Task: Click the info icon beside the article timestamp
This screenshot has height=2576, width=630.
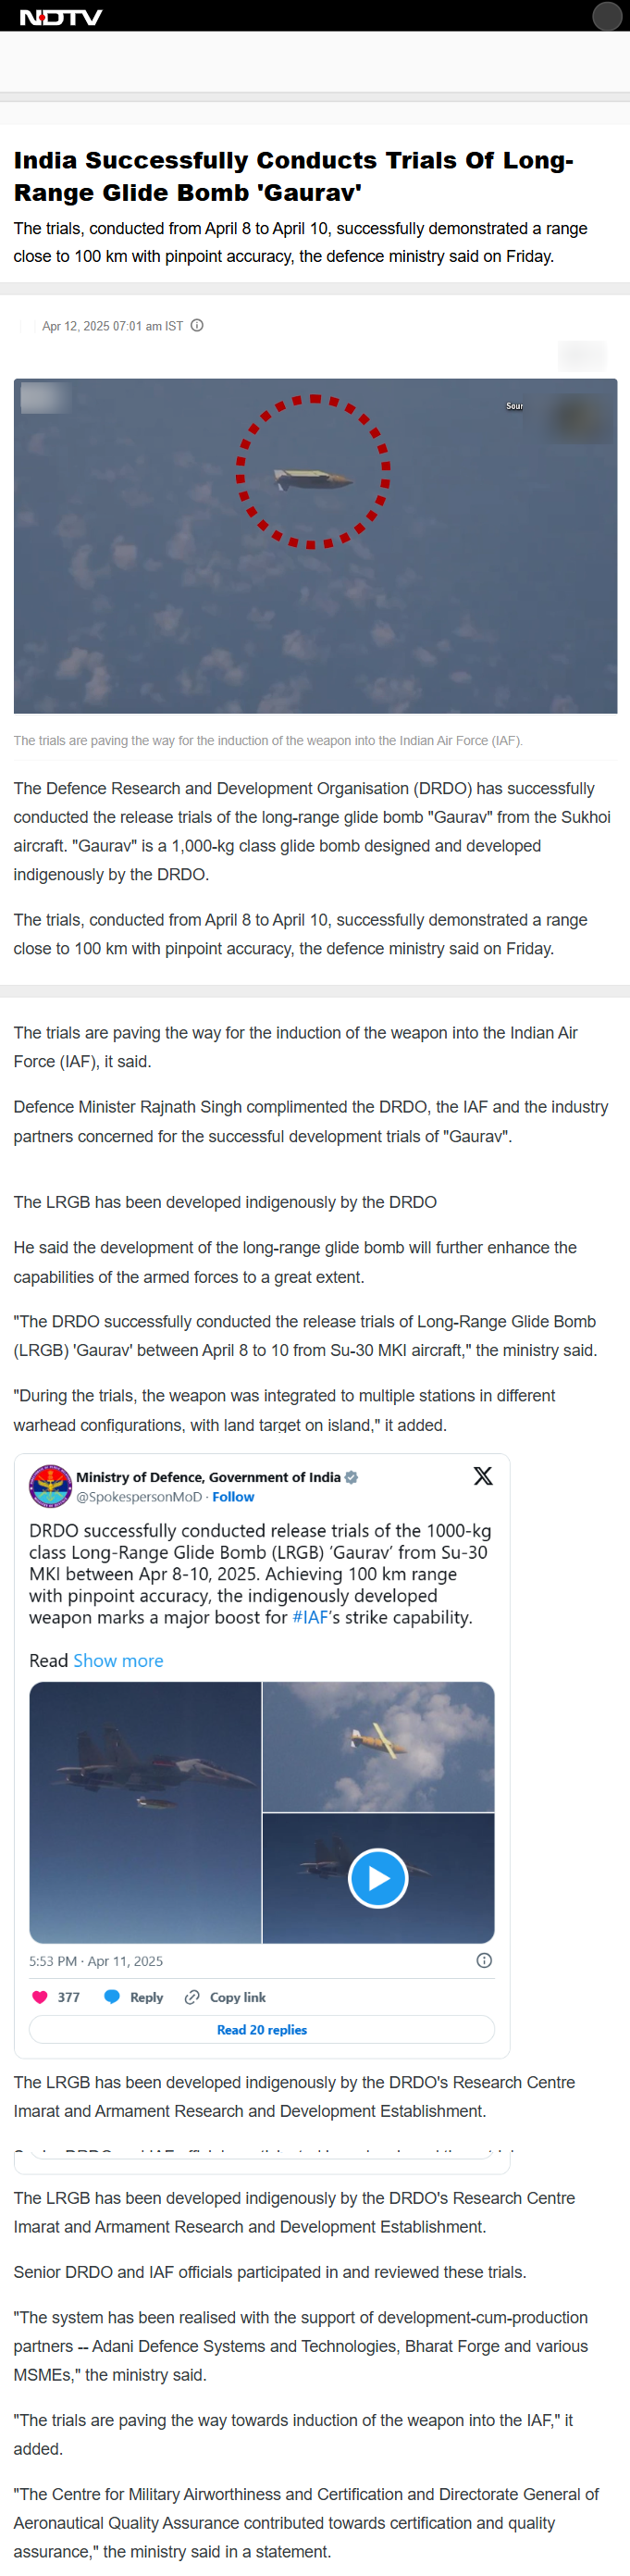Action: click(x=196, y=325)
